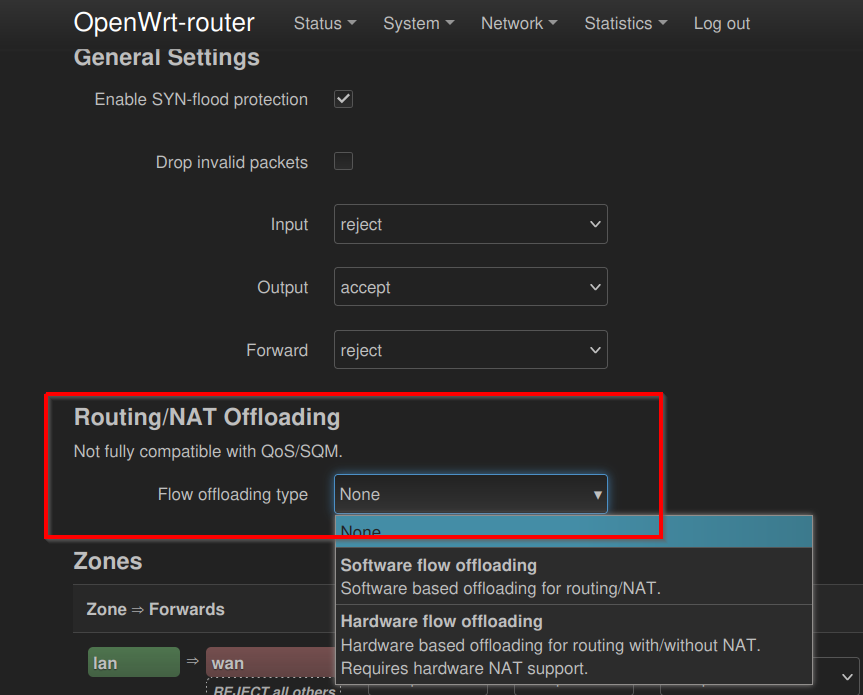This screenshot has height=695, width=863.
Task: Expand the Network menu
Action: click(x=518, y=23)
